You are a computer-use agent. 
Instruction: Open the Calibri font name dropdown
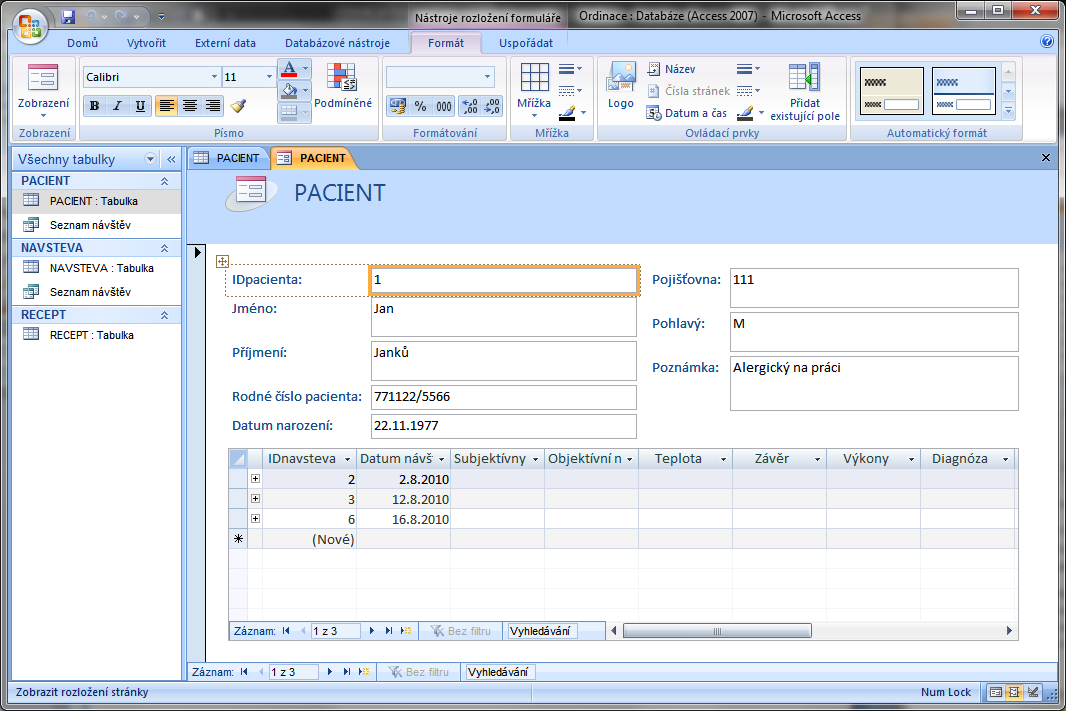coord(214,77)
